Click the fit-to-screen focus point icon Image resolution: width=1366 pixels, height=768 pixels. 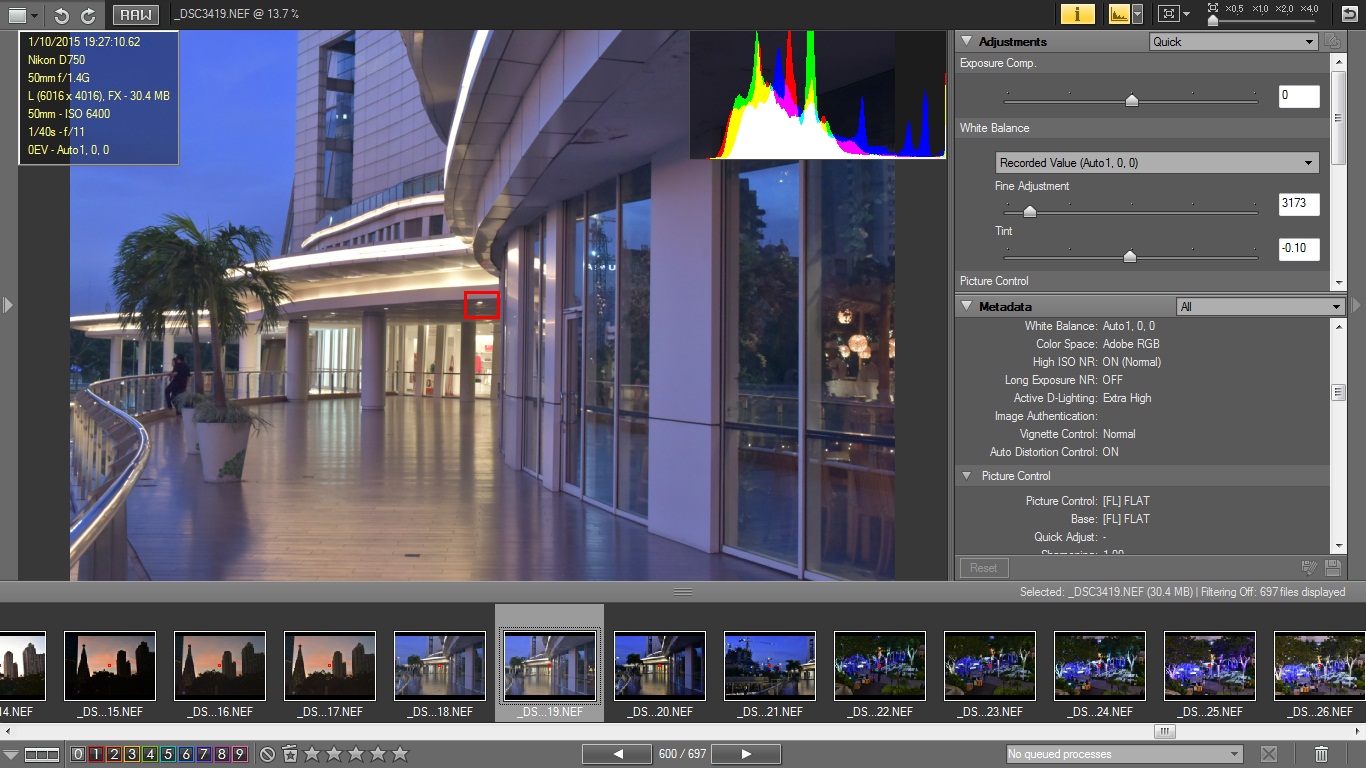click(x=1167, y=14)
